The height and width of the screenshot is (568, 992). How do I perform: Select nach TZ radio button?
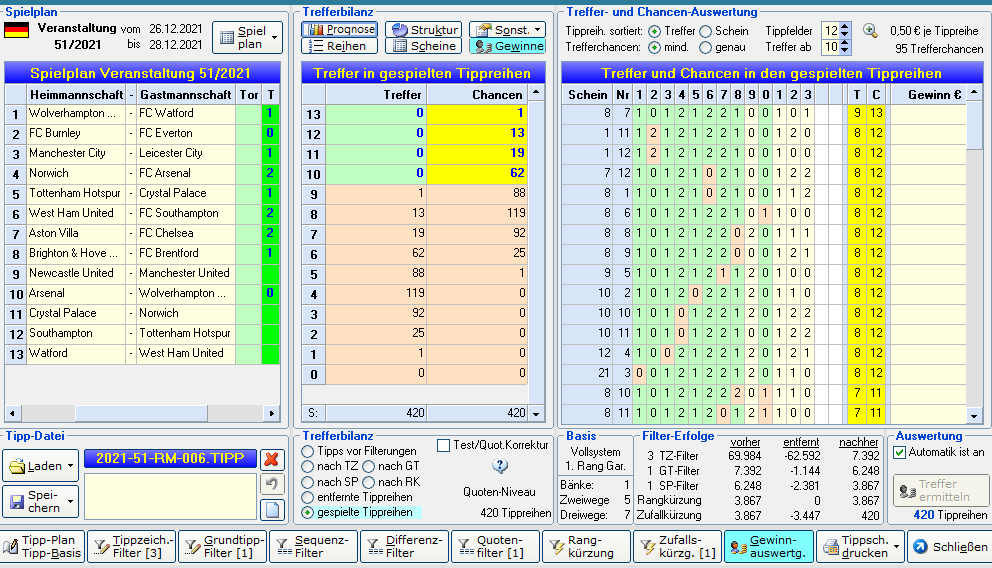pos(307,466)
